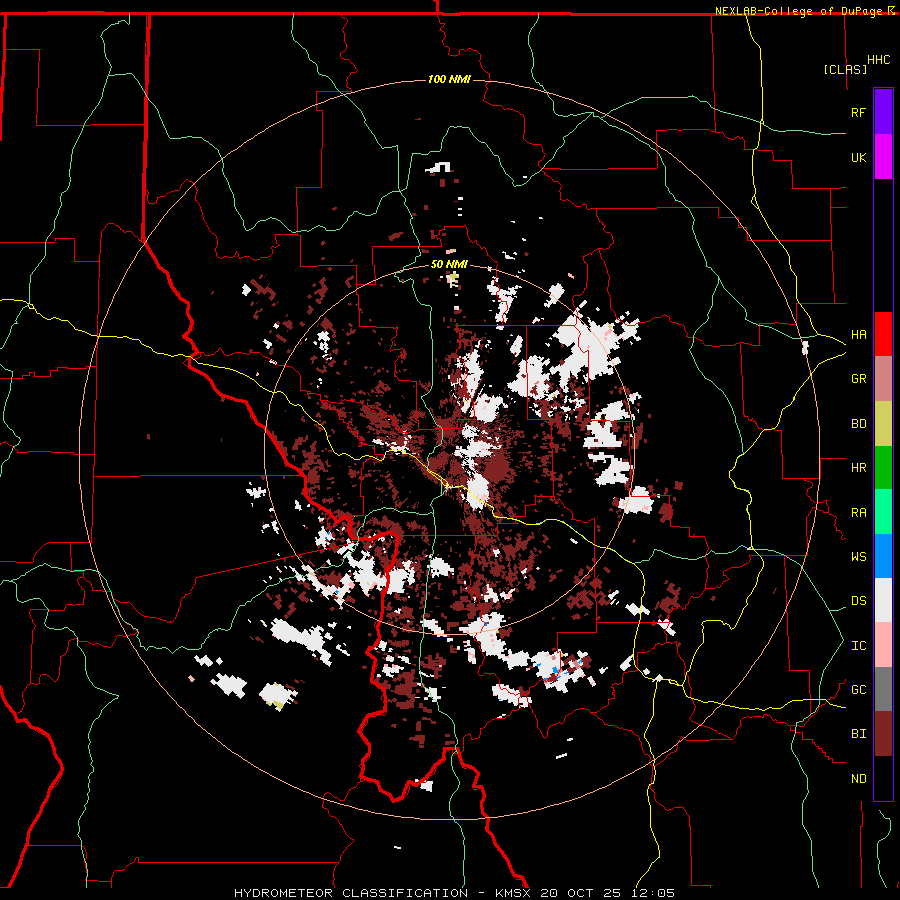Click the HYDROMETEOR CLASSIFICATION title text

coord(351,893)
